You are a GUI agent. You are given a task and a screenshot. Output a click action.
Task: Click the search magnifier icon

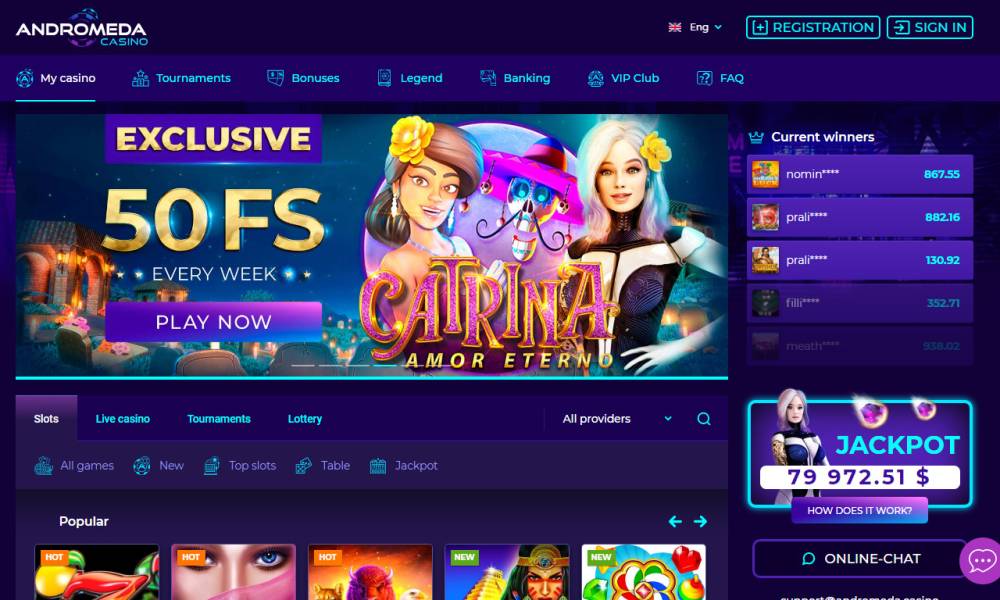click(703, 419)
